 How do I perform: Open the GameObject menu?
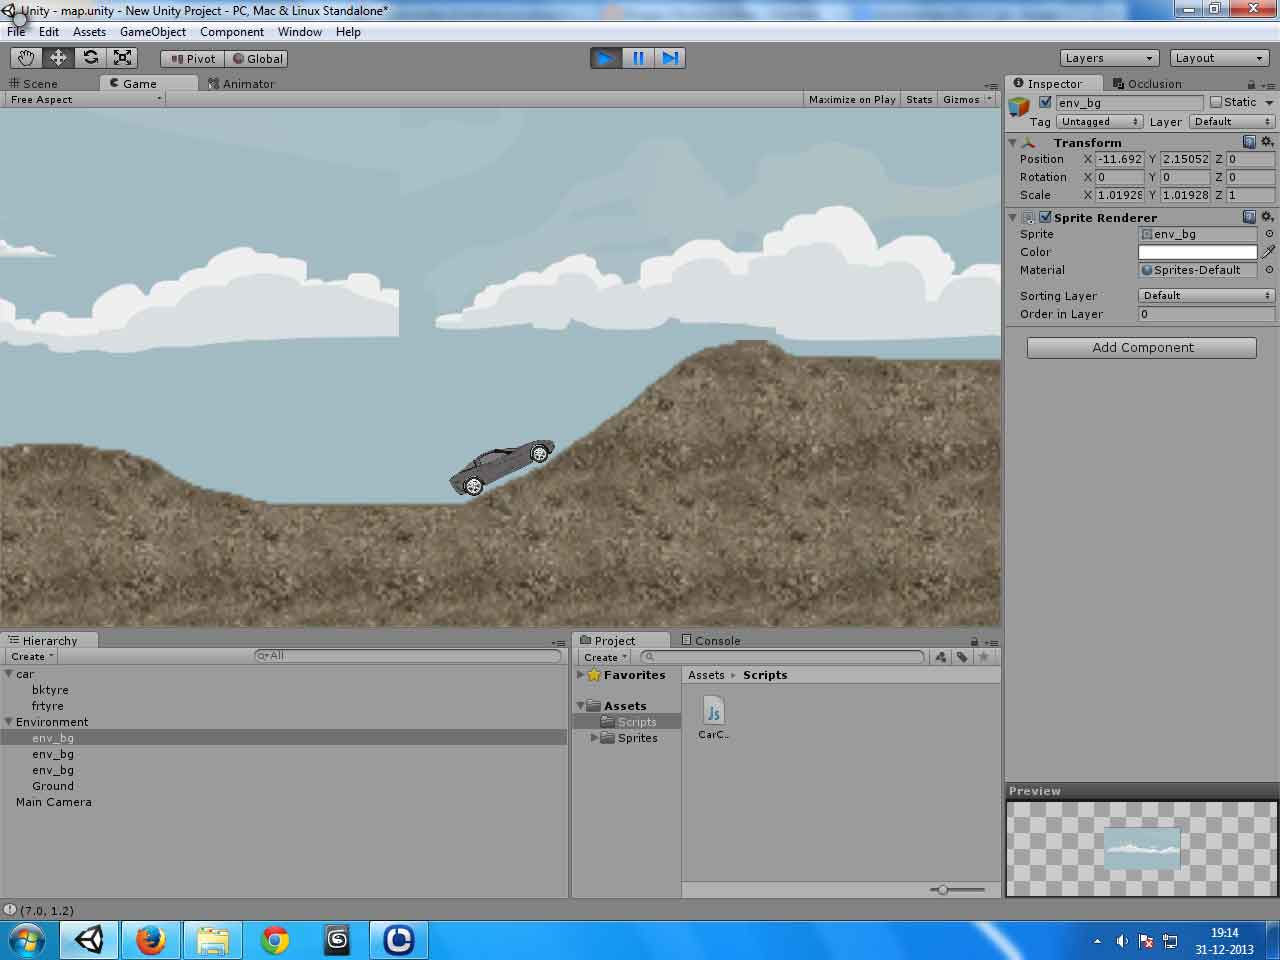click(152, 32)
